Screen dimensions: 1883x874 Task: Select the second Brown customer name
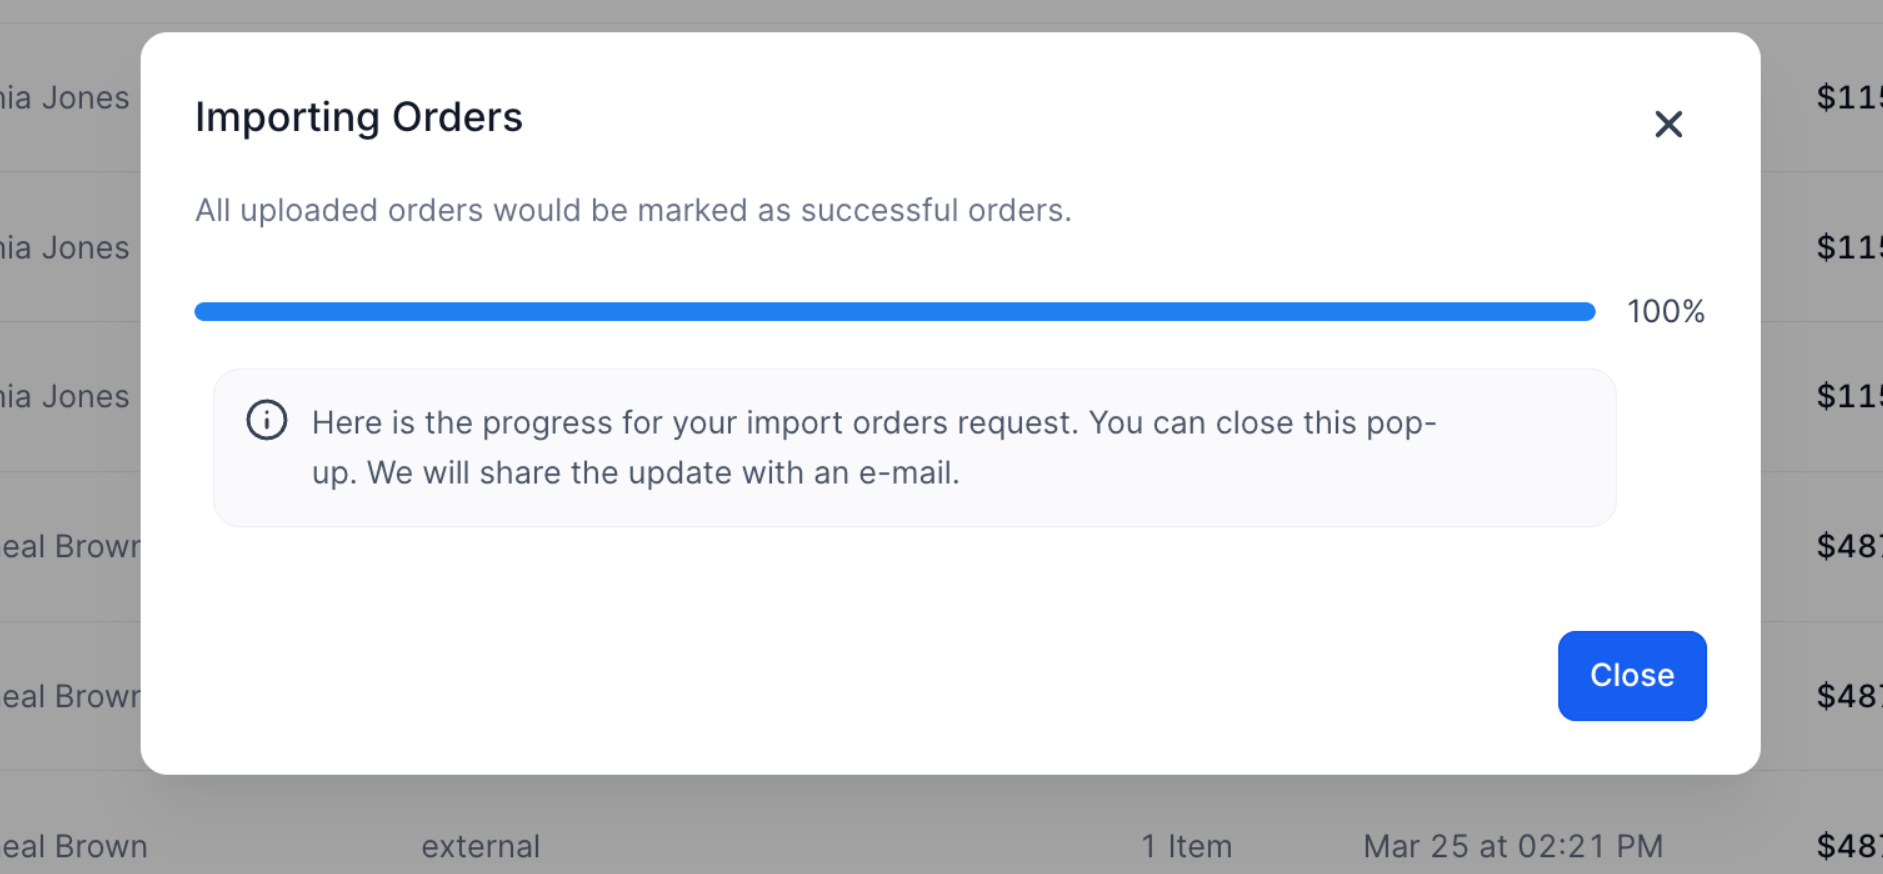(x=70, y=696)
